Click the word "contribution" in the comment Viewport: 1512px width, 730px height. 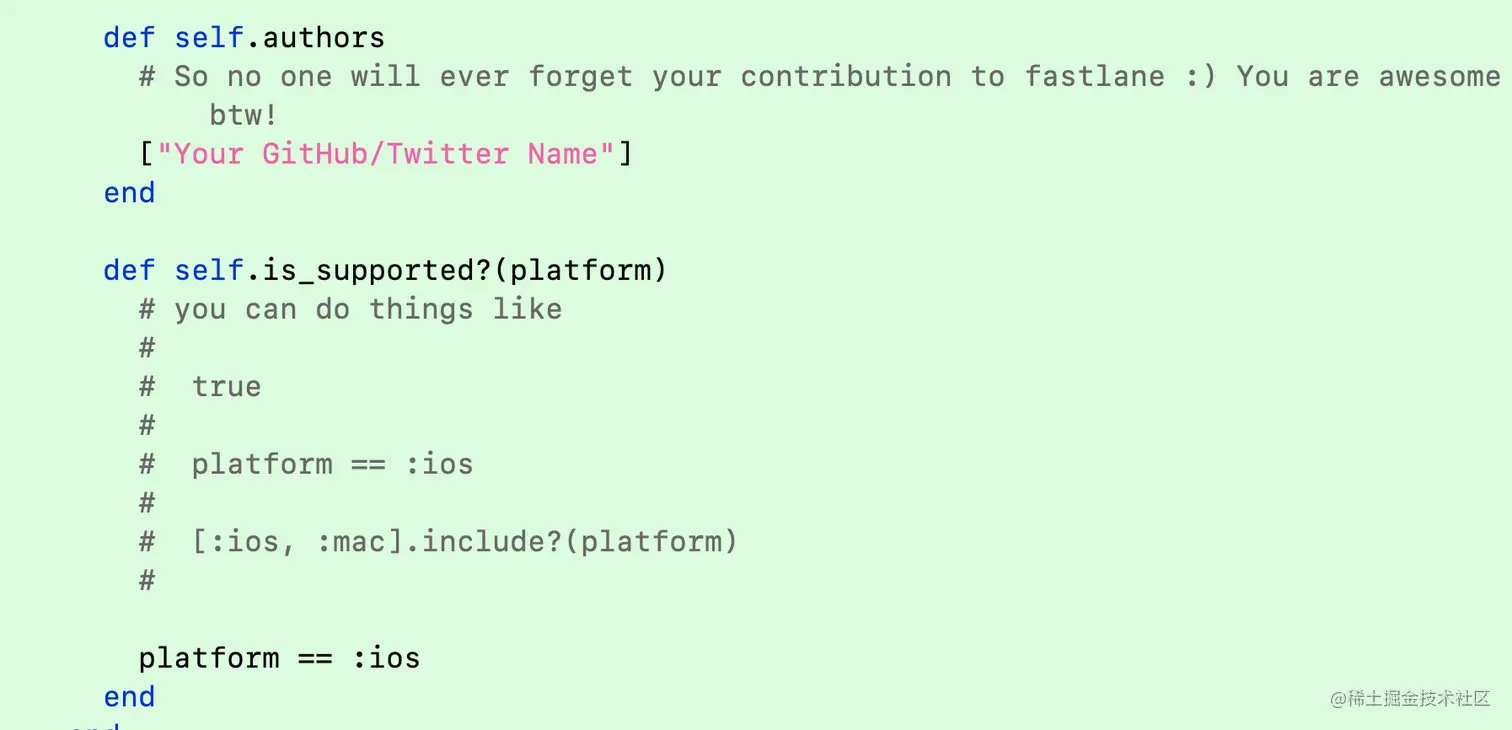click(x=846, y=77)
